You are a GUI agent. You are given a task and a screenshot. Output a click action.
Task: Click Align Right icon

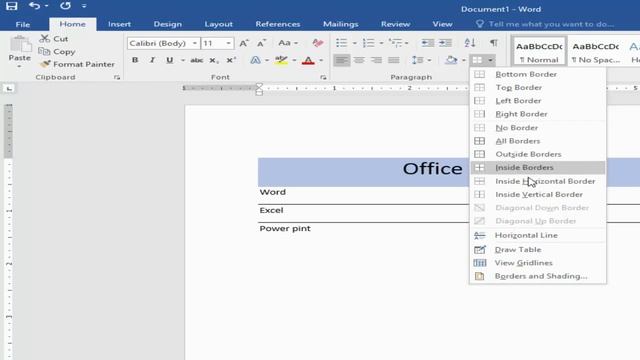tap(376, 60)
